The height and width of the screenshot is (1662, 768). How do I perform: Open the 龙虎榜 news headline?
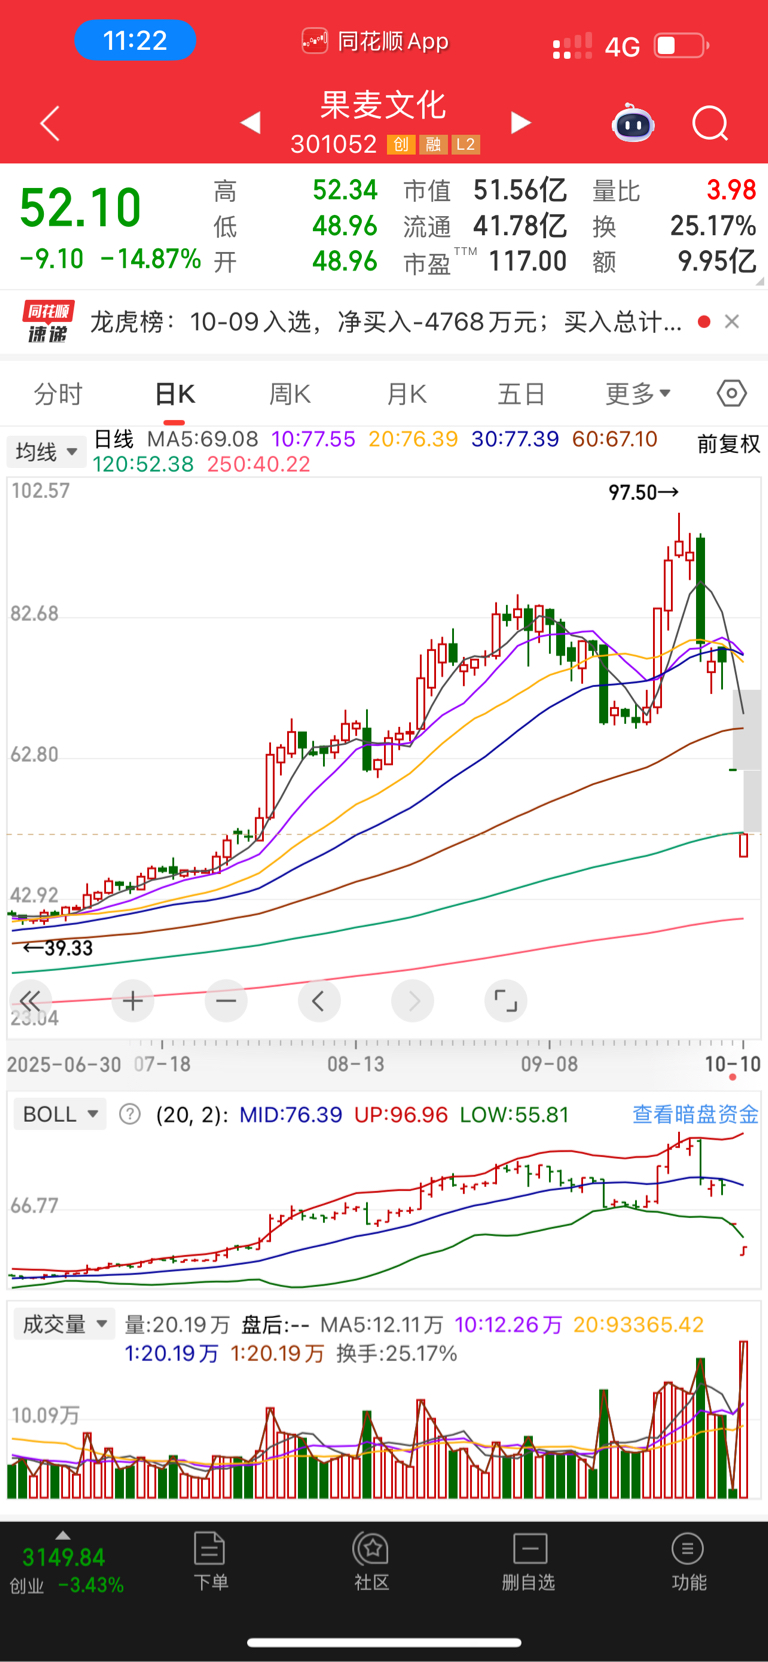pyautogui.click(x=386, y=322)
